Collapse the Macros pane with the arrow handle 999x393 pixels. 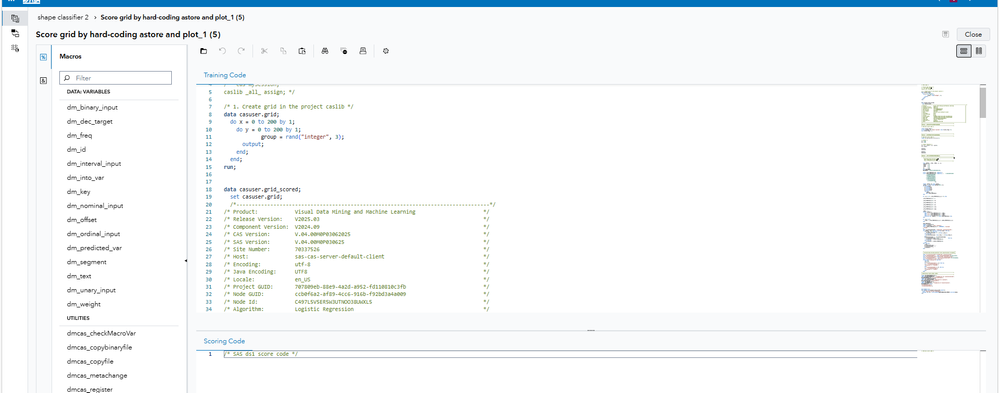tap(185, 261)
